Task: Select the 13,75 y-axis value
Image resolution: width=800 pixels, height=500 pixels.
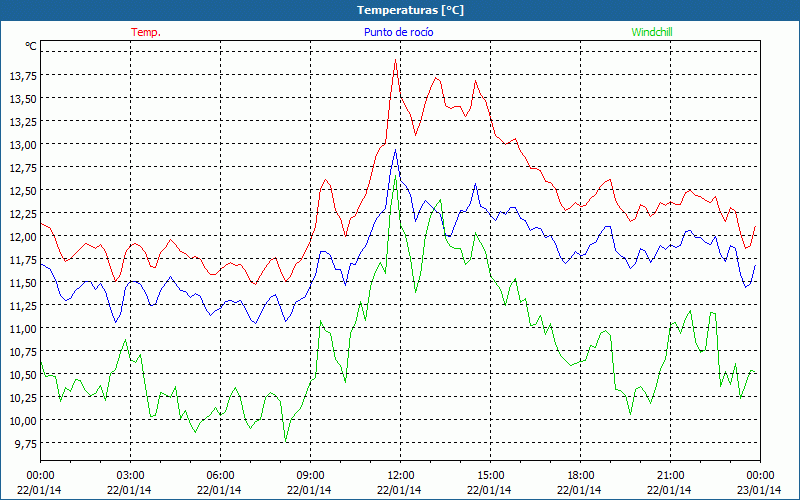Action: [x=23, y=76]
